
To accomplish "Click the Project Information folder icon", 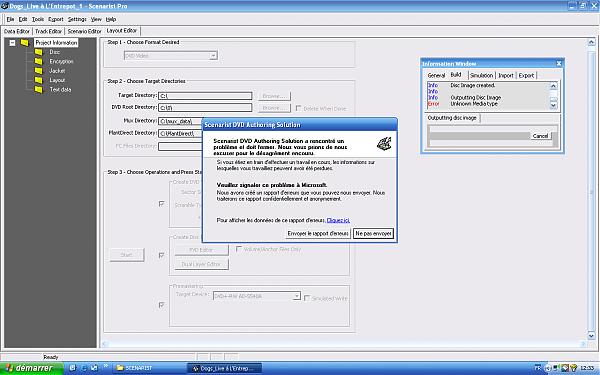I will click(x=25, y=42).
